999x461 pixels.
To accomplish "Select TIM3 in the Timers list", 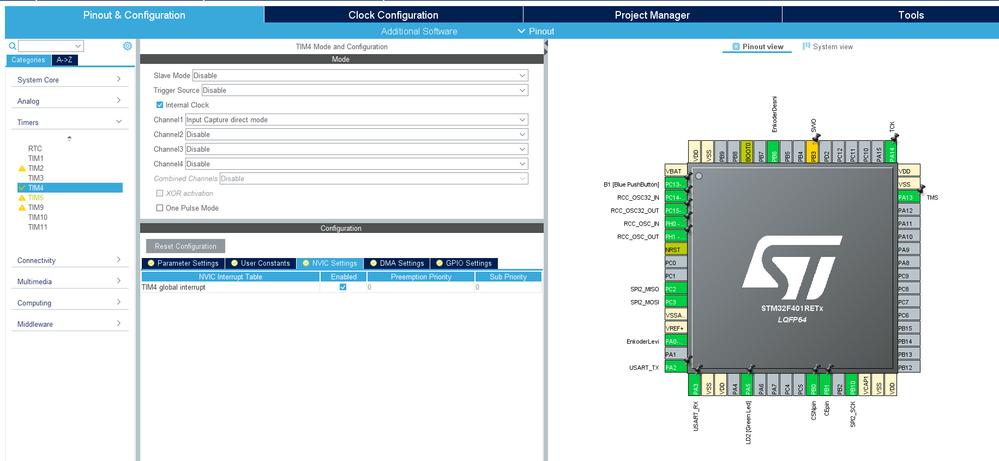I will [36, 178].
